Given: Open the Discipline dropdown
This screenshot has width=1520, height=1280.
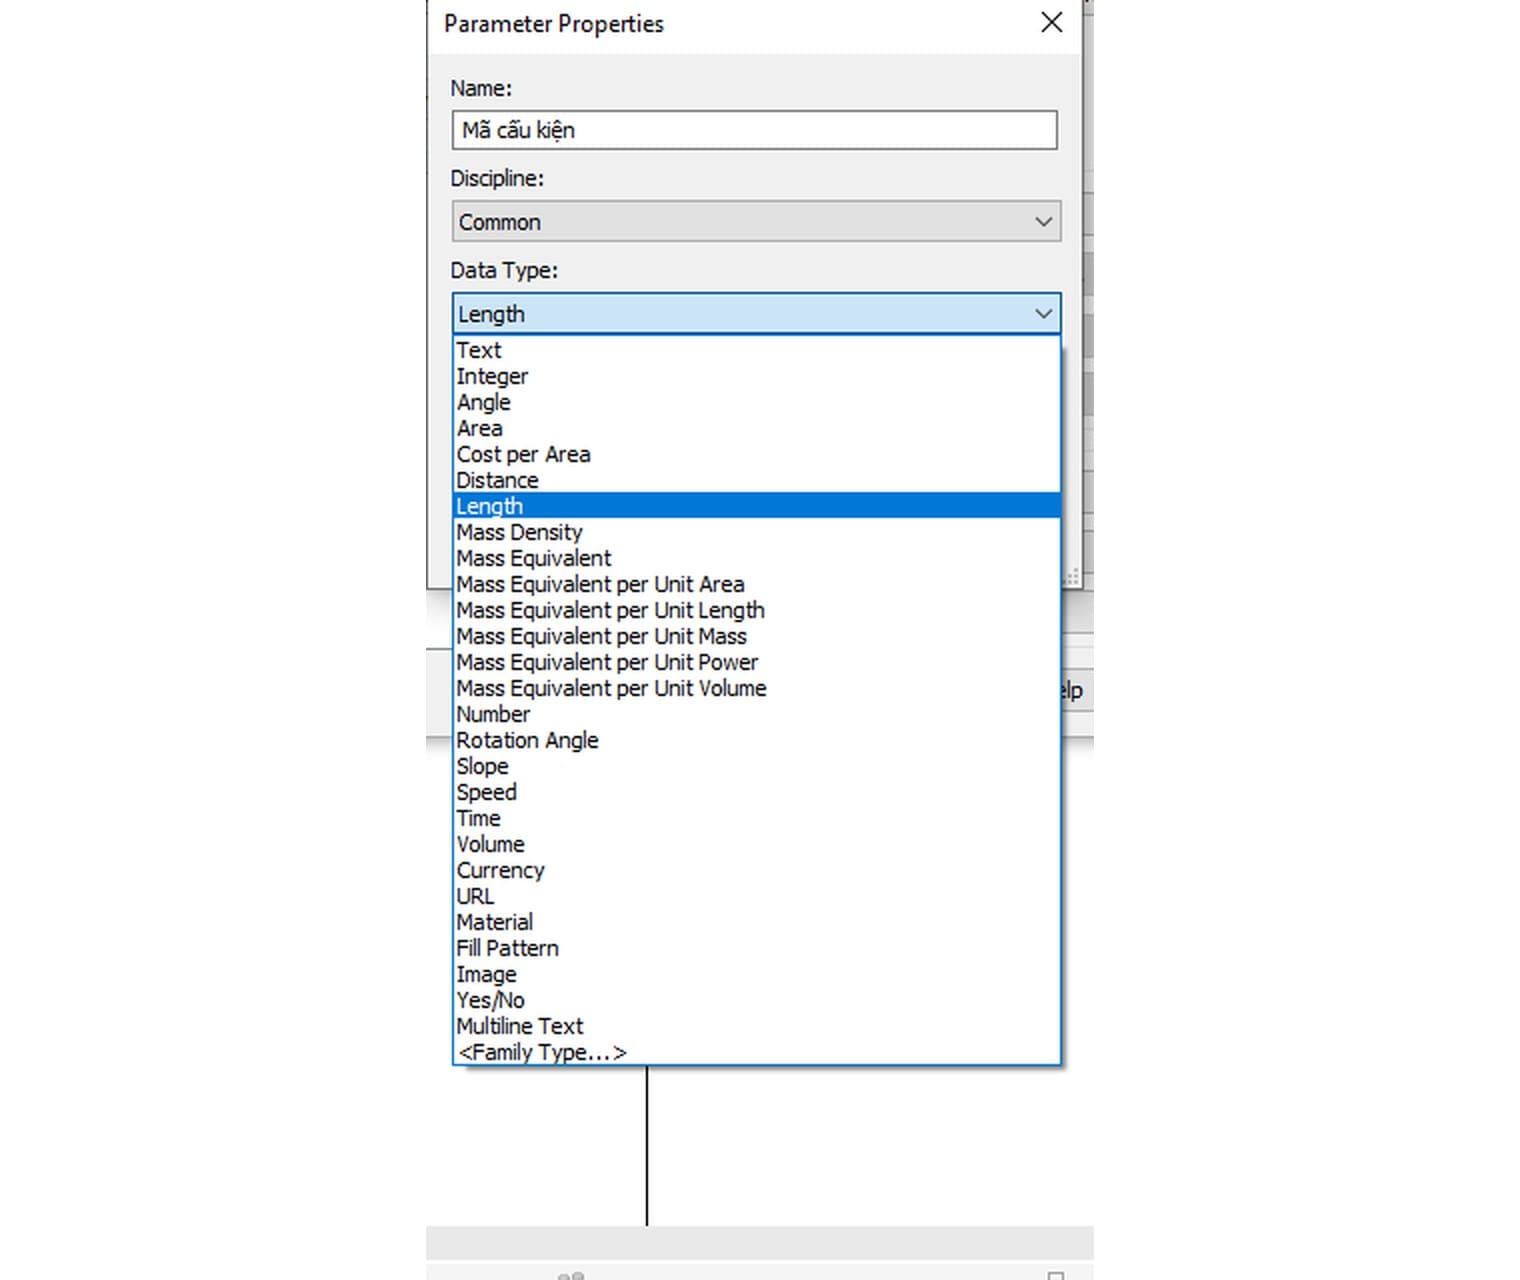Looking at the screenshot, I should pyautogui.click(x=756, y=222).
